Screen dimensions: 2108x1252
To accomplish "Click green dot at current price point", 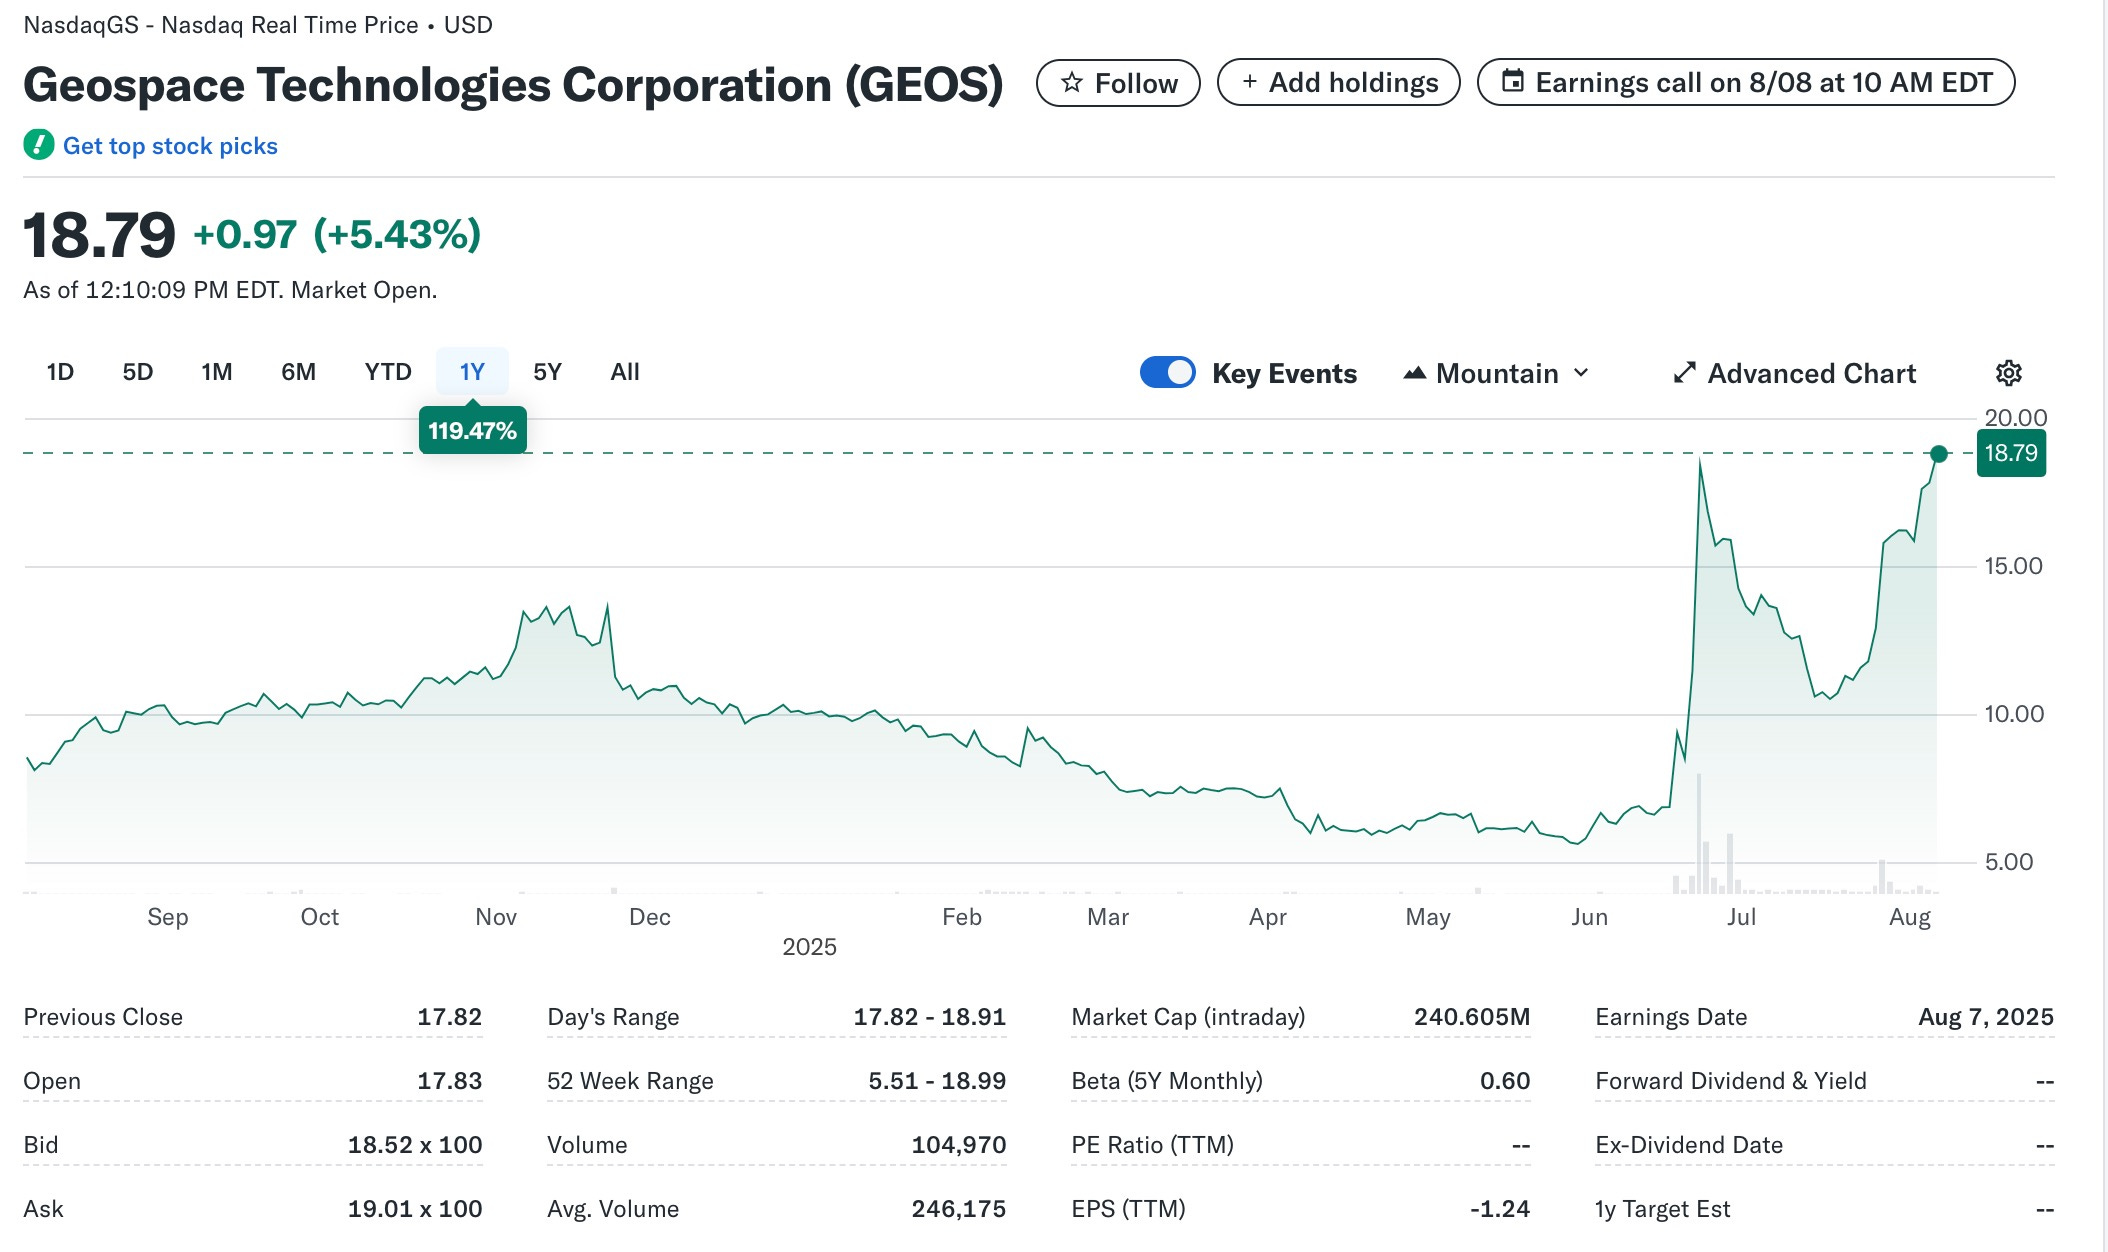I will (1939, 454).
